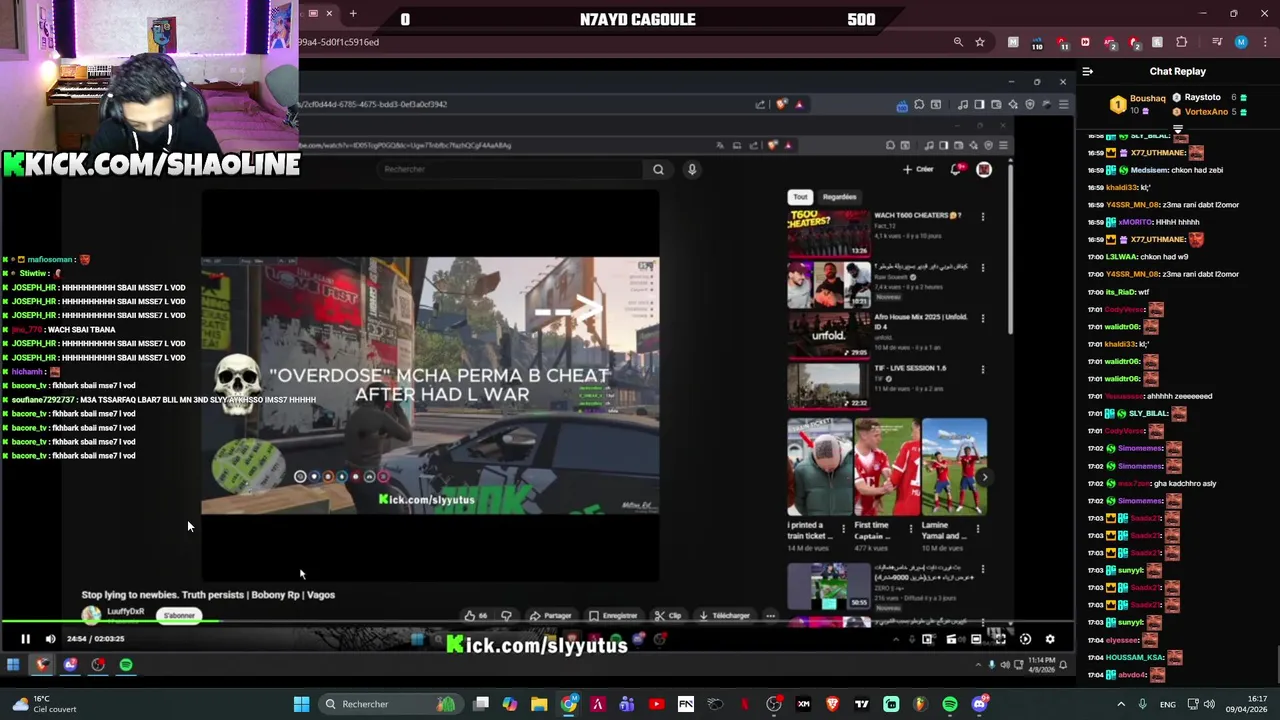Click the Partager share button
The width and height of the screenshot is (1280, 720).
tap(551, 616)
